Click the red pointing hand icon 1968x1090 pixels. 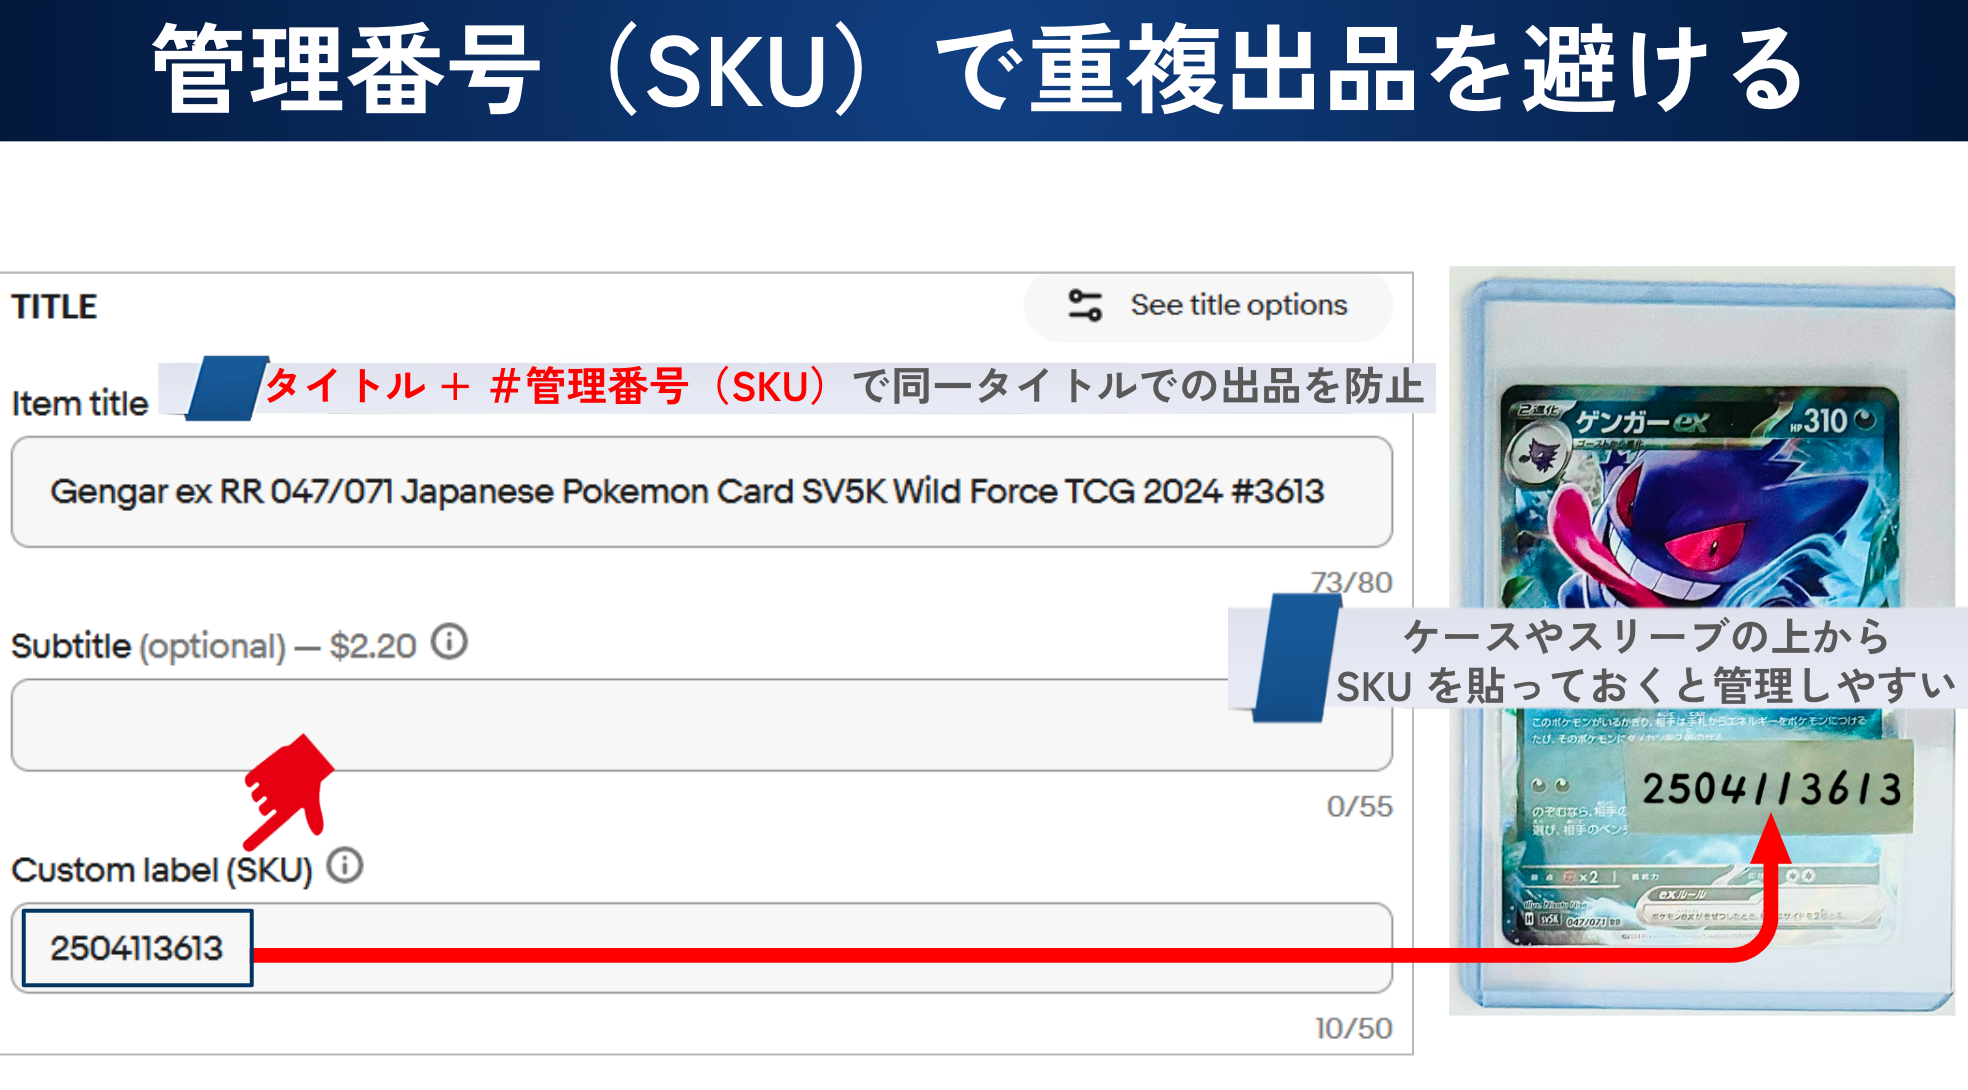click(x=287, y=791)
